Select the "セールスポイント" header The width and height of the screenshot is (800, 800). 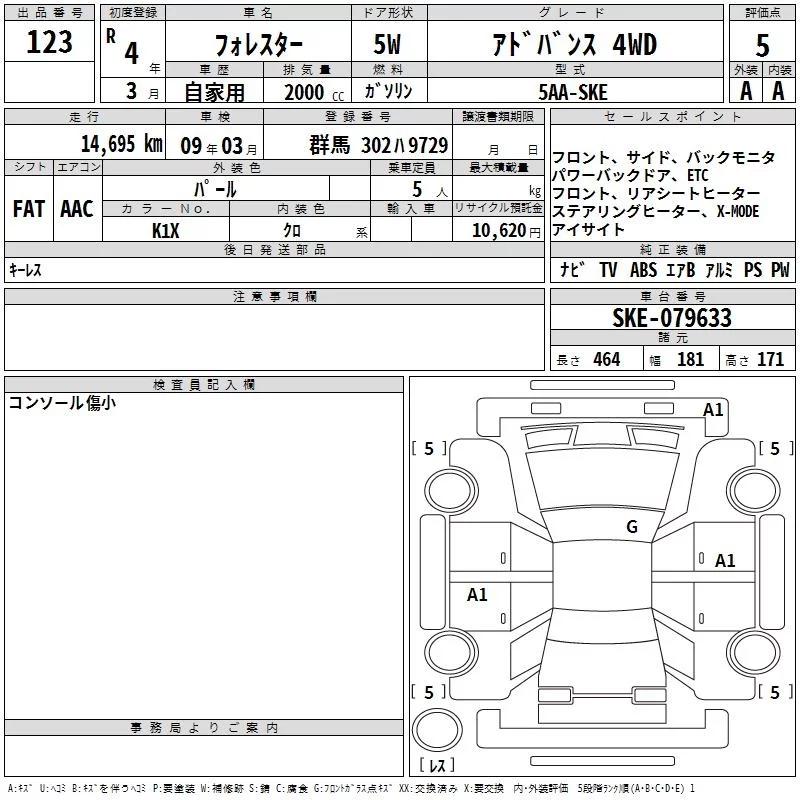[672, 117]
